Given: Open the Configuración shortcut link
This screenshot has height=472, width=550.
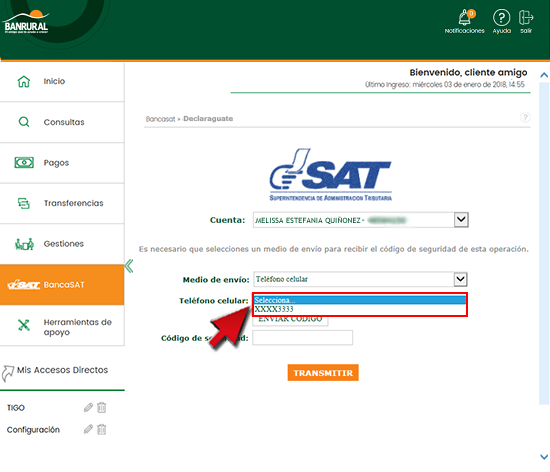Looking at the screenshot, I should pos(33,430).
